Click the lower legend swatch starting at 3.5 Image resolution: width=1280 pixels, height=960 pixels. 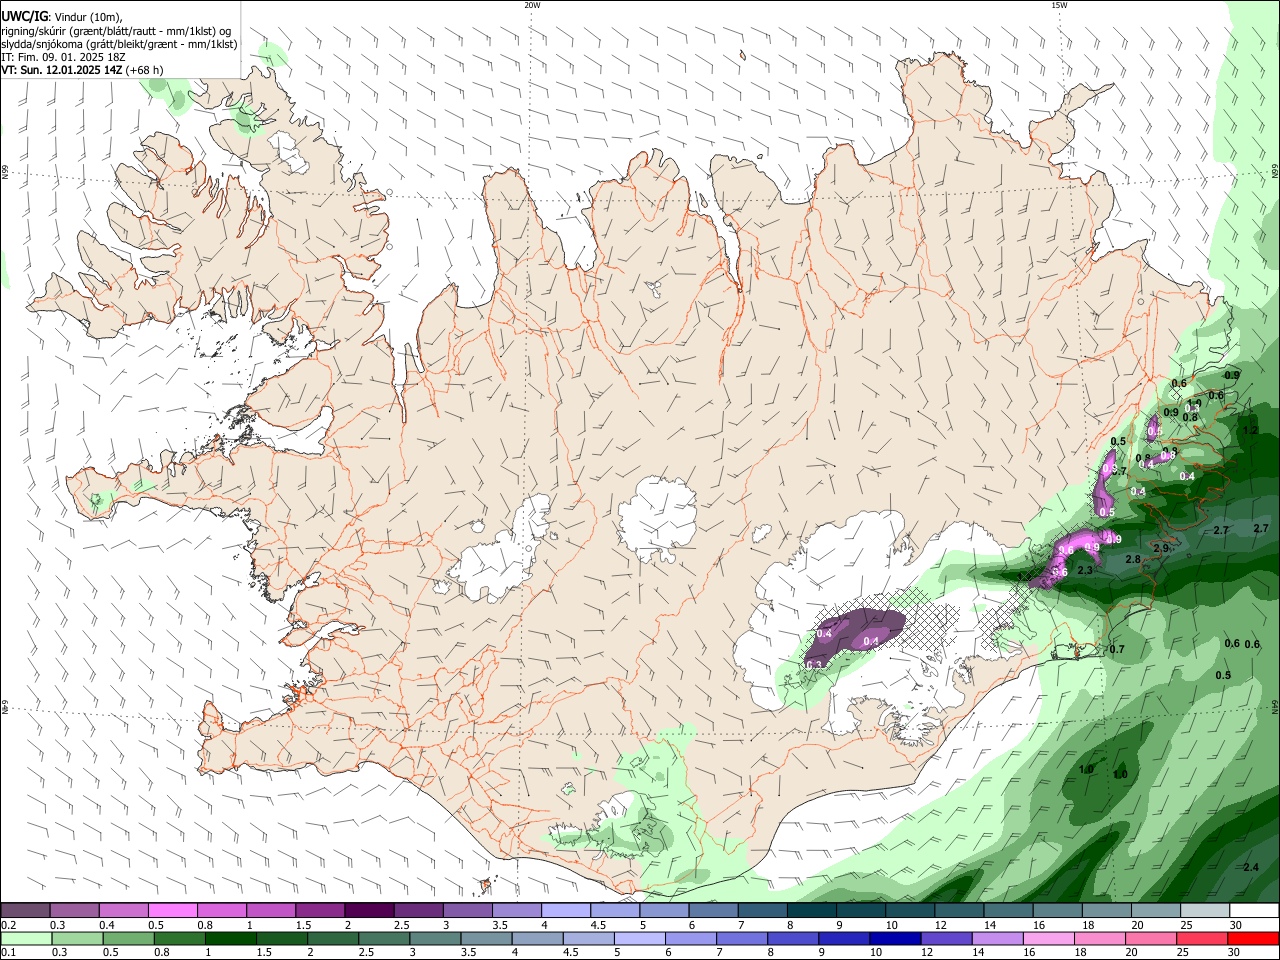coord(485,939)
